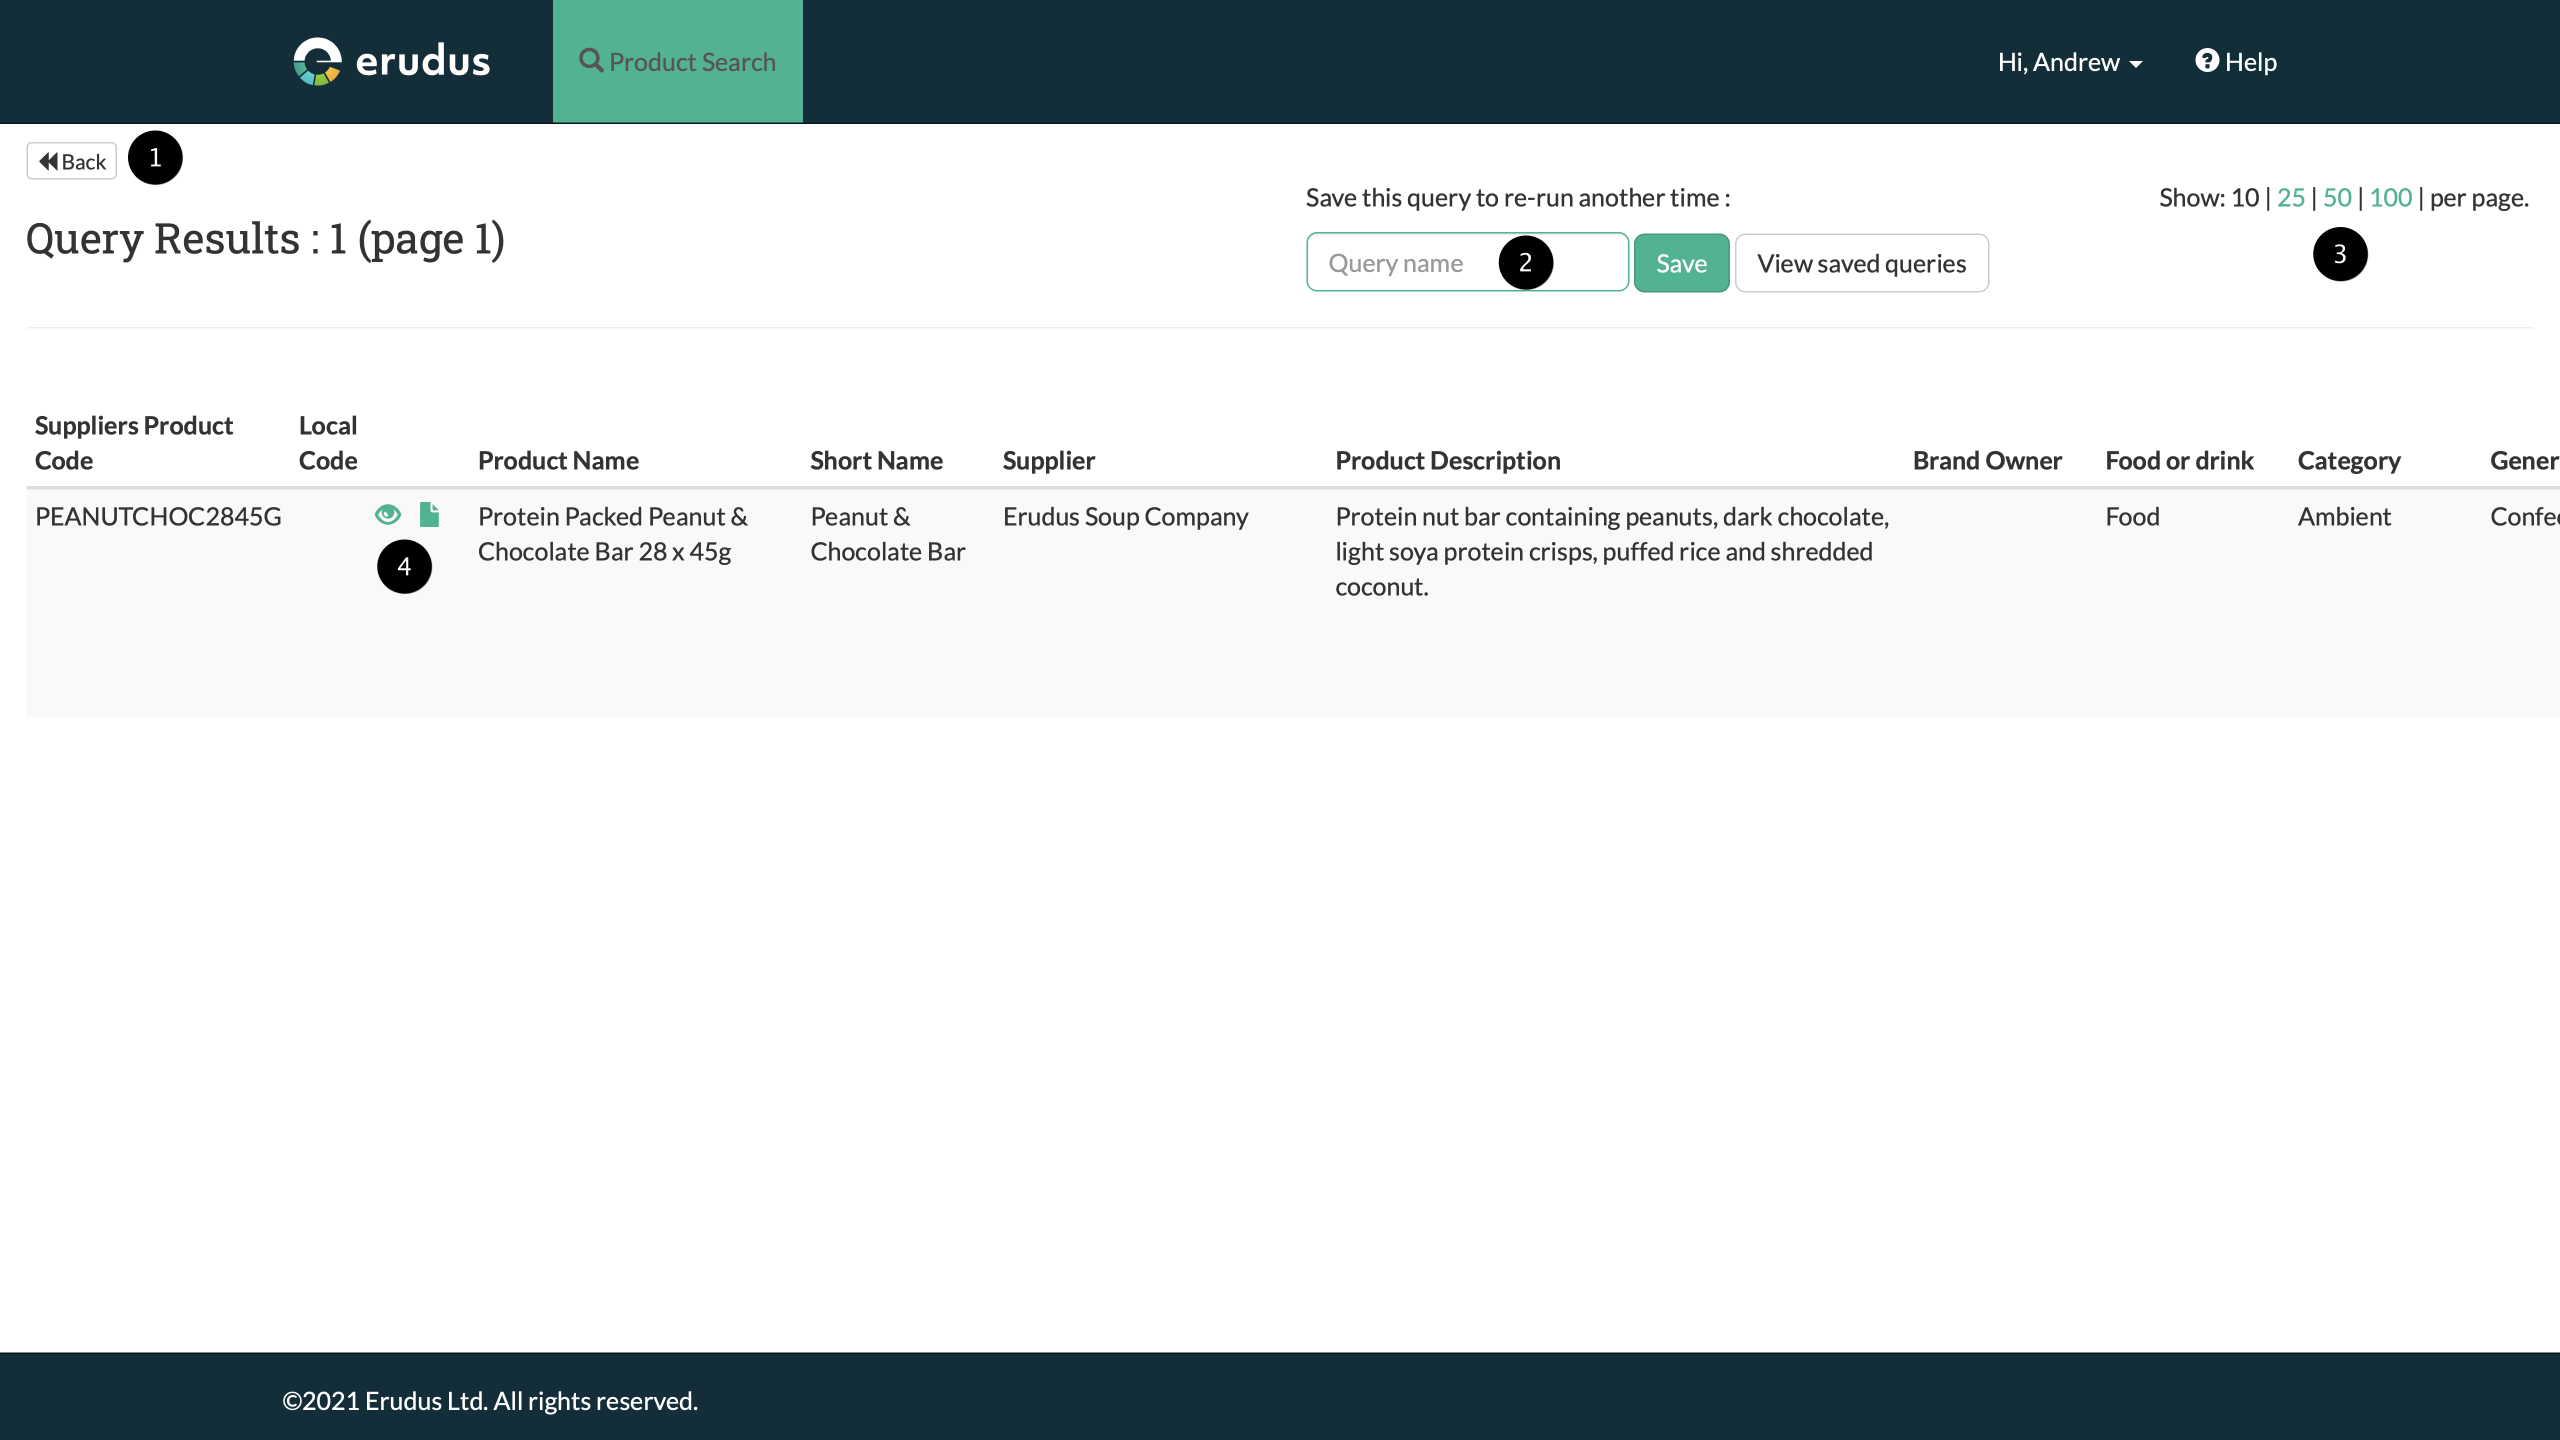Screen dimensions: 2560x1440
Task: Open the Product Search tab
Action: (x=678, y=62)
